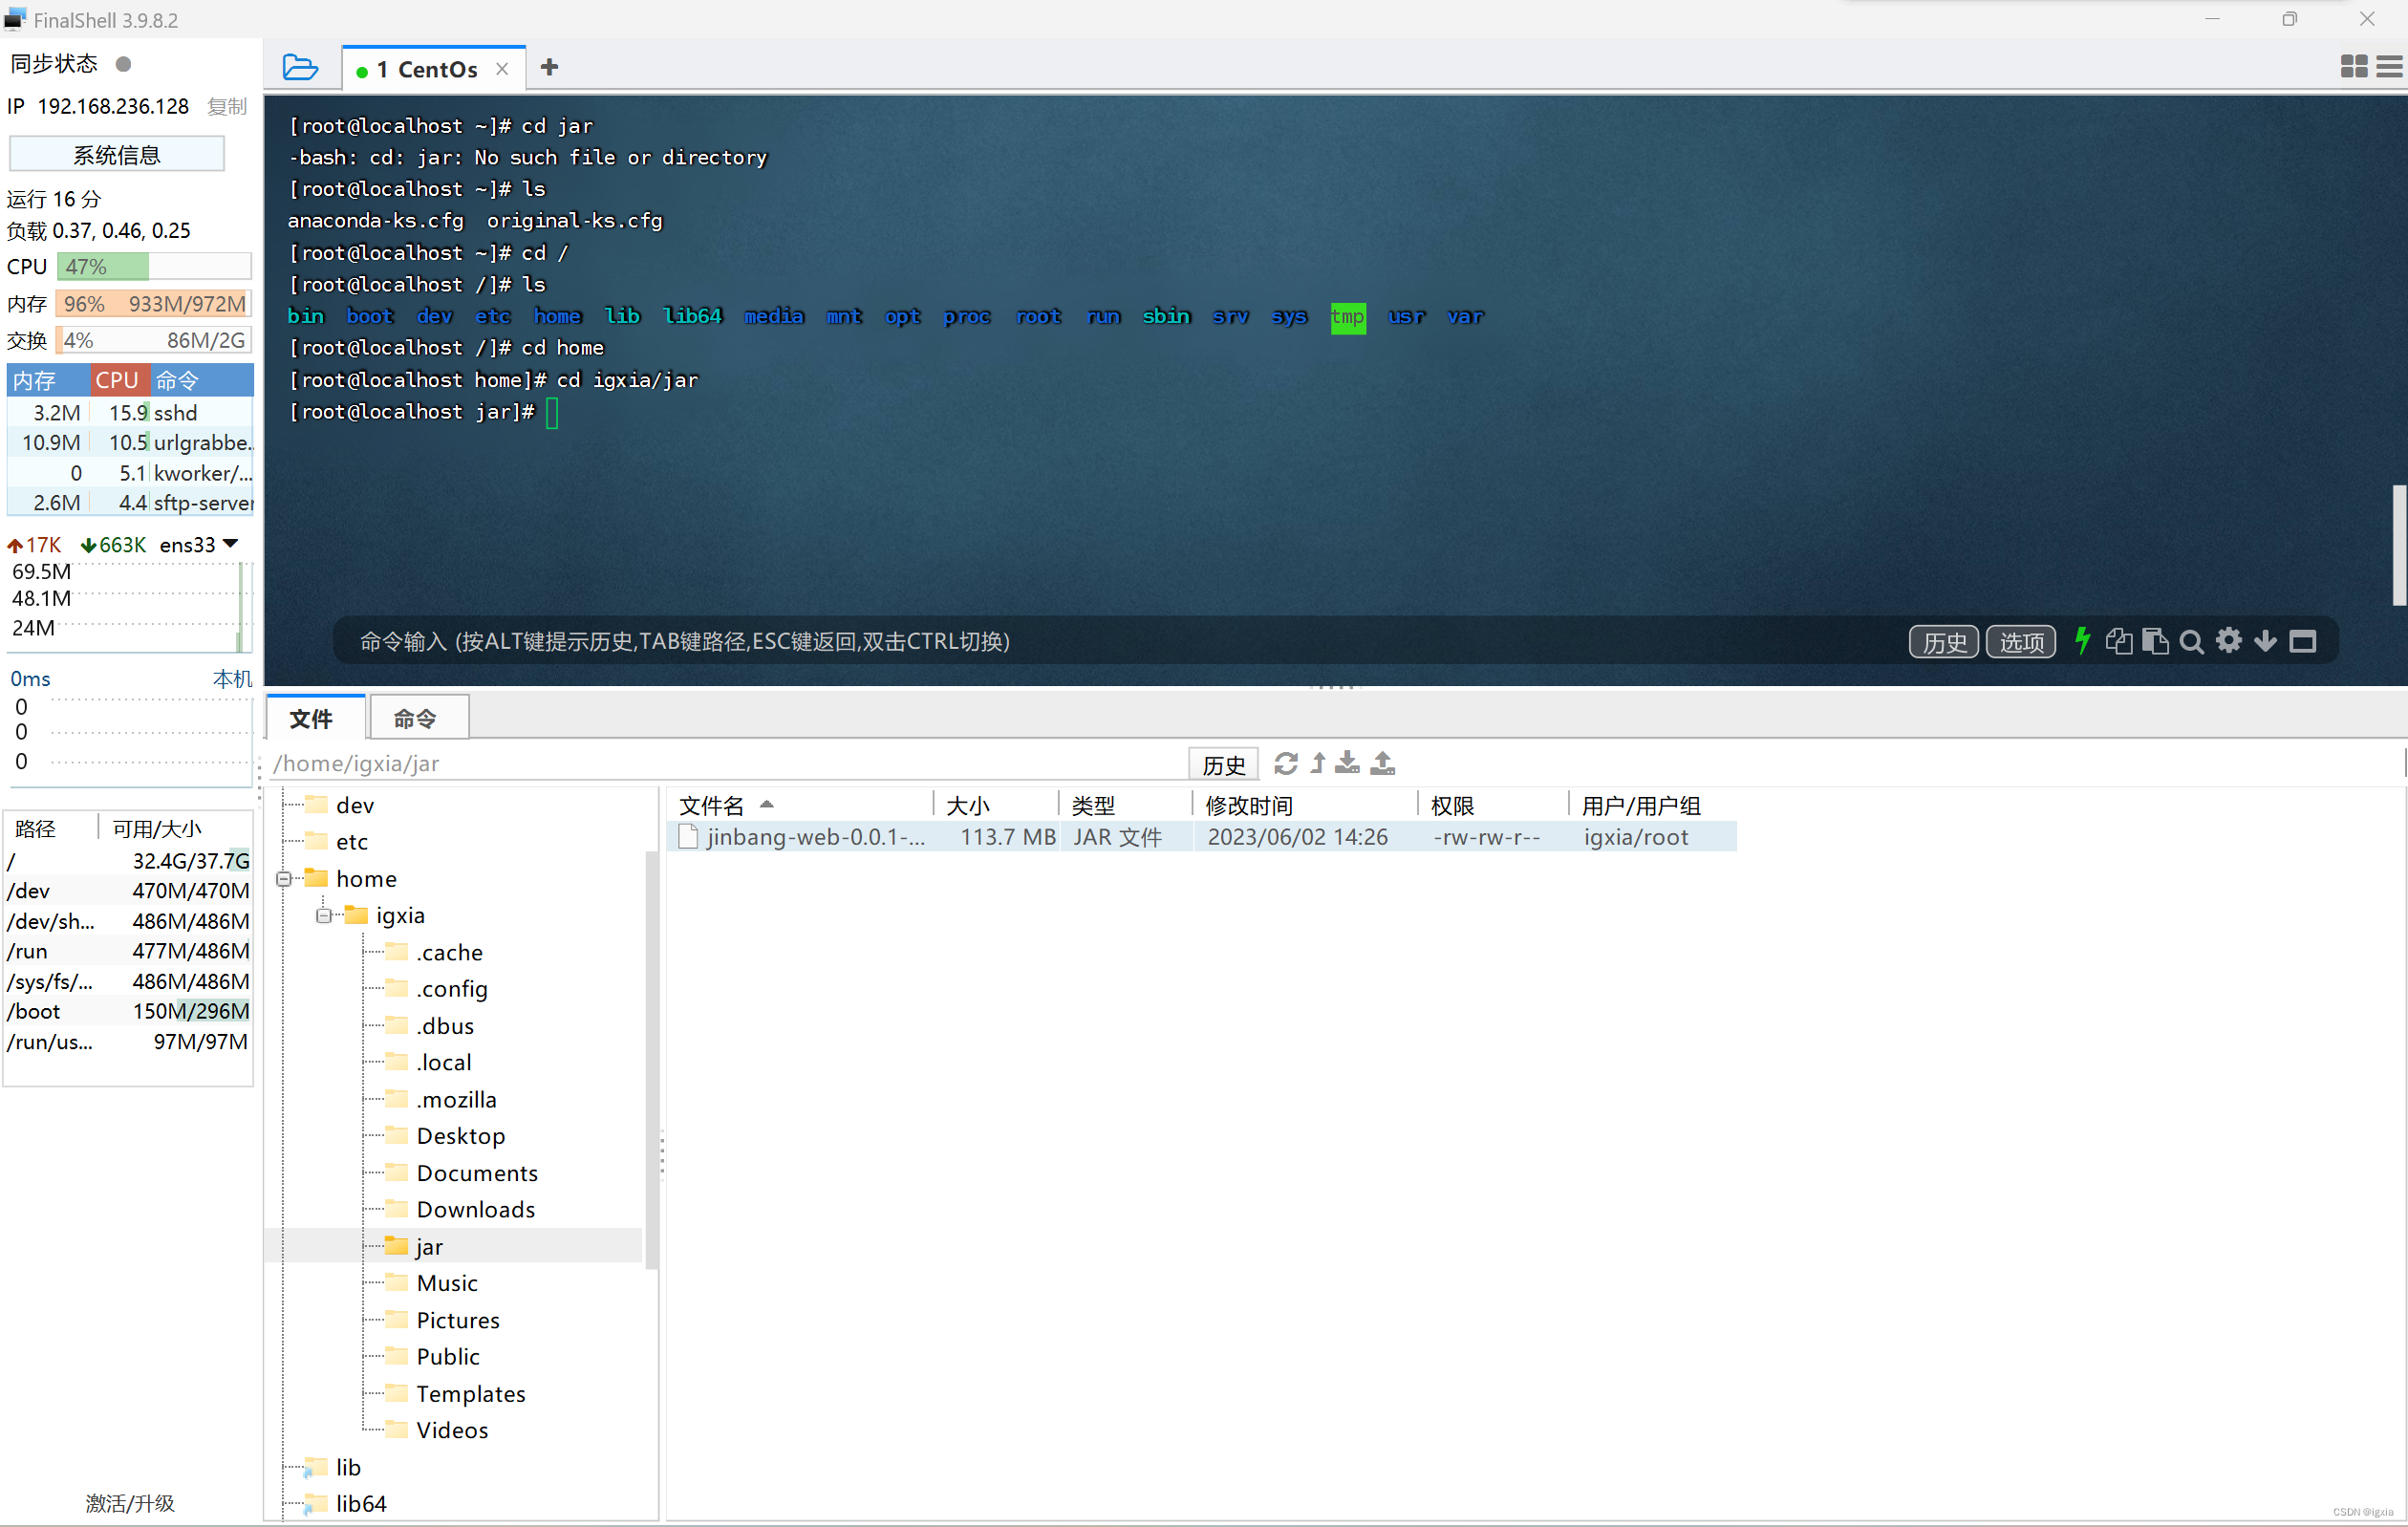Sort files by 文件名 column header

coord(800,805)
